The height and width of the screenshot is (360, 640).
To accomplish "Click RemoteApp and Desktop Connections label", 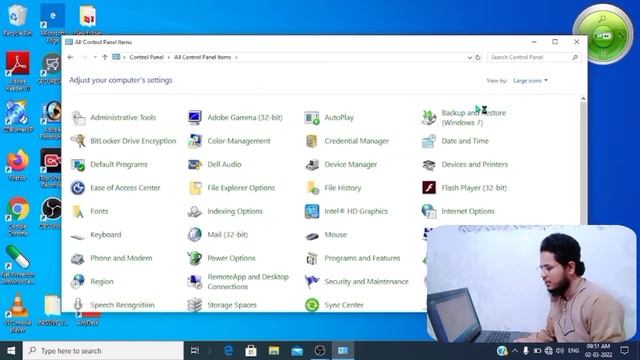I will coord(248,282).
